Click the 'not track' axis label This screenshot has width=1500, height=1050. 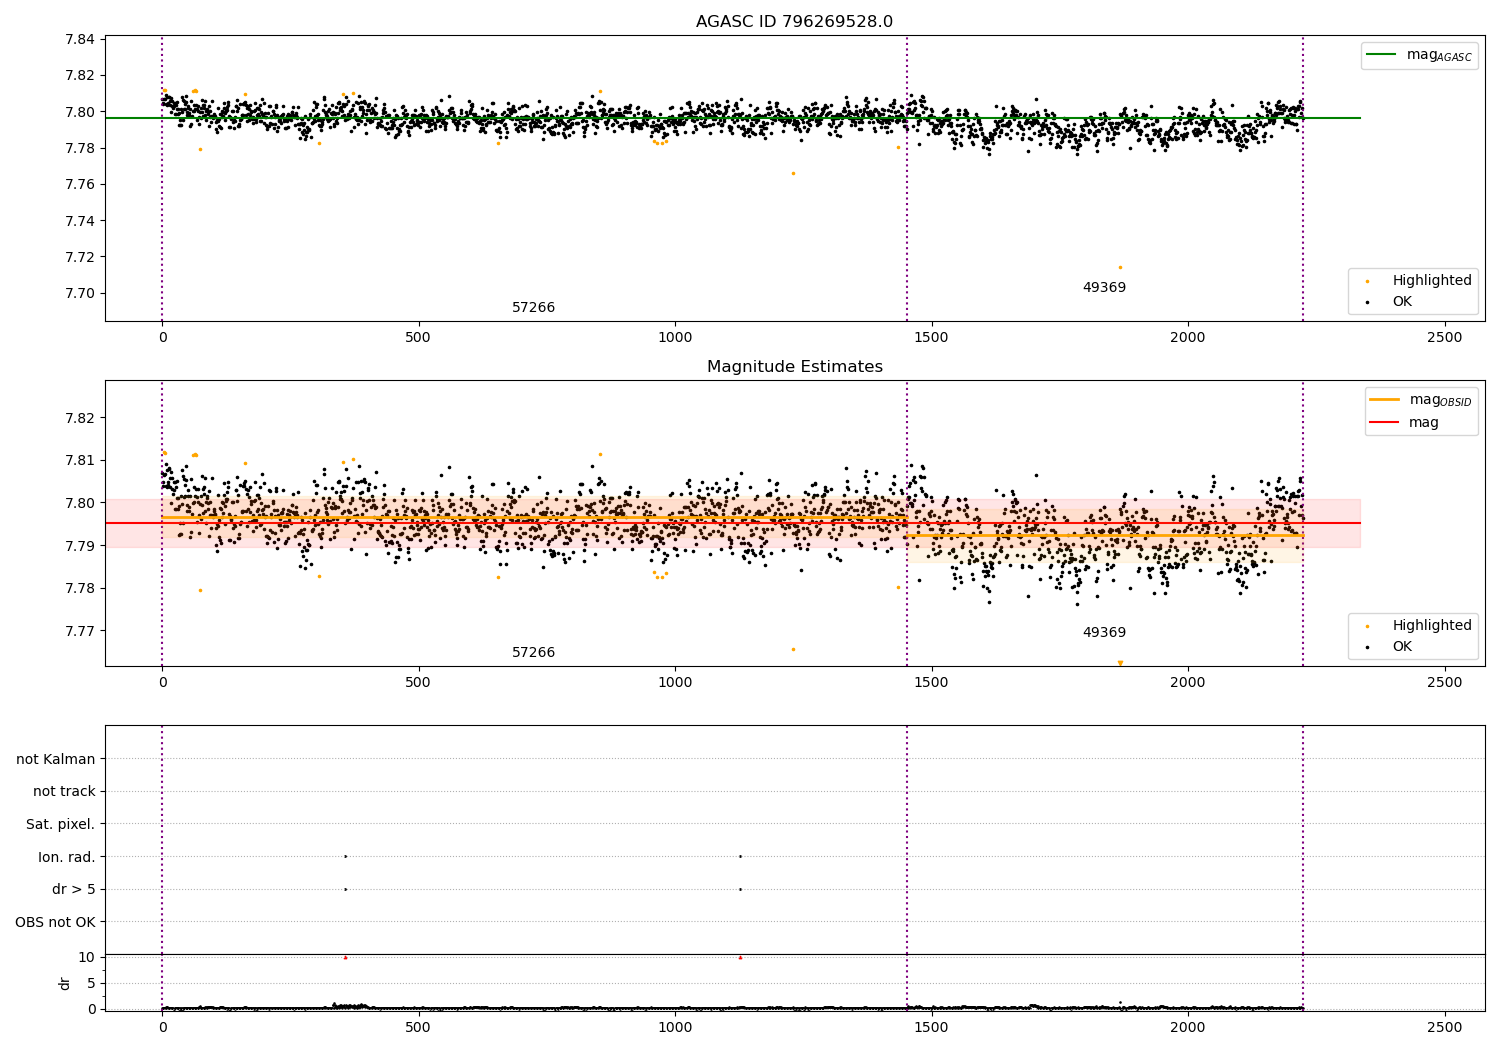tap(64, 791)
